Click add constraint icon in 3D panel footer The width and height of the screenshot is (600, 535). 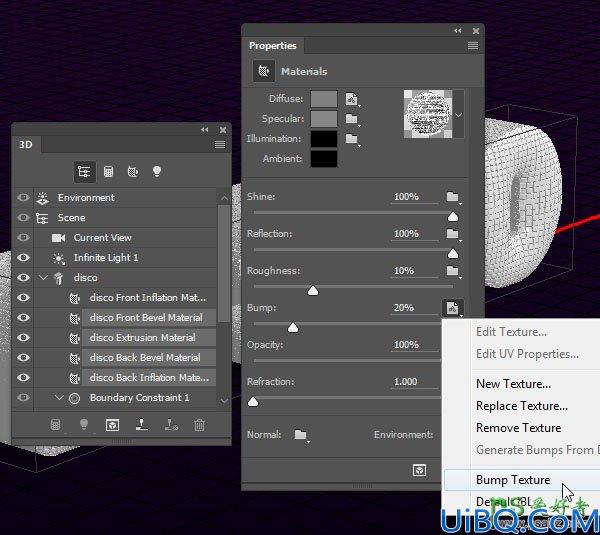tap(171, 424)
